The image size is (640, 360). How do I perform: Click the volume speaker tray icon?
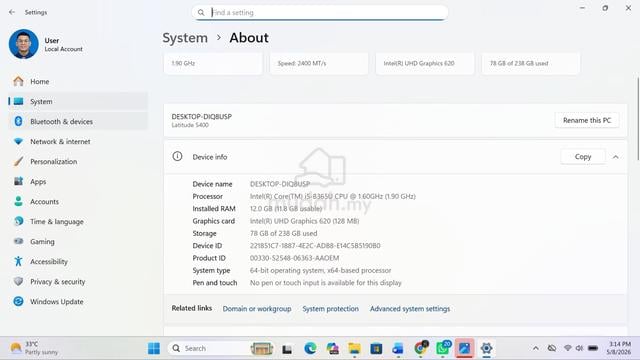point(579,348)
